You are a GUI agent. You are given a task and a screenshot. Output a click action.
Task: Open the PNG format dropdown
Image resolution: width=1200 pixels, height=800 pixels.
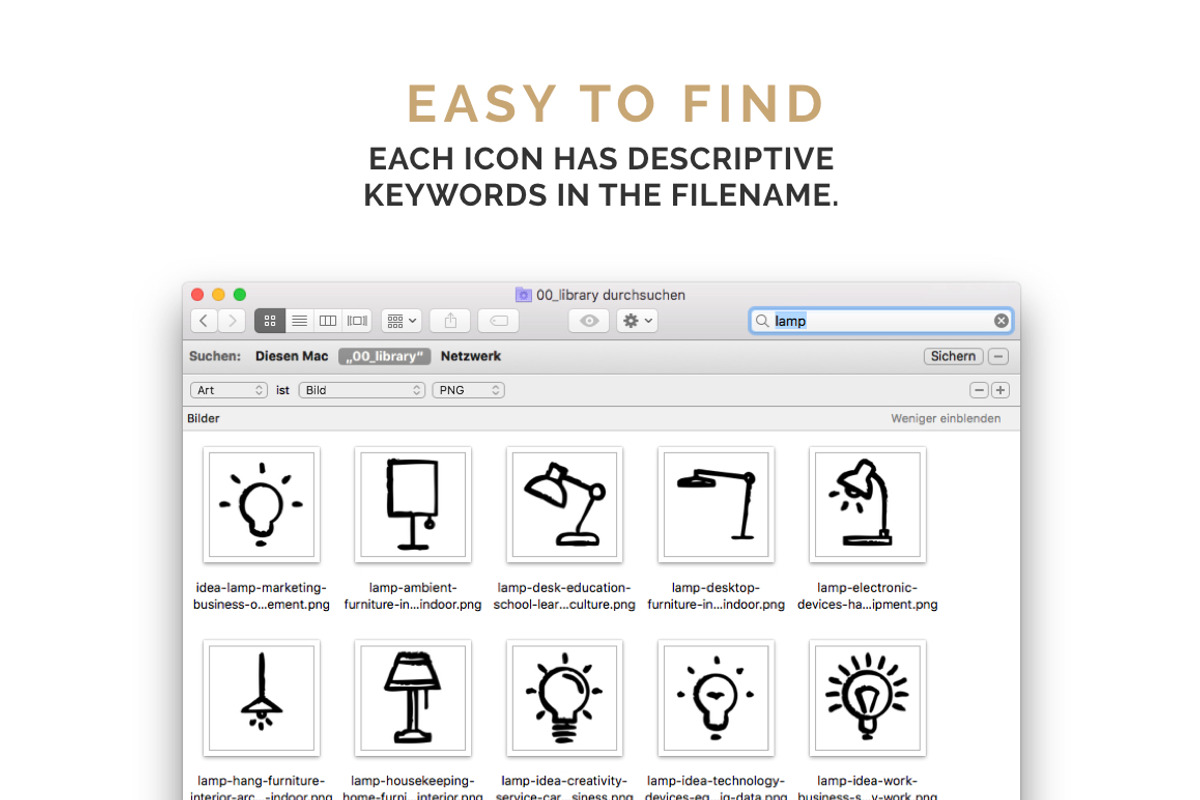pyautogui.click(x=468, y=390)
